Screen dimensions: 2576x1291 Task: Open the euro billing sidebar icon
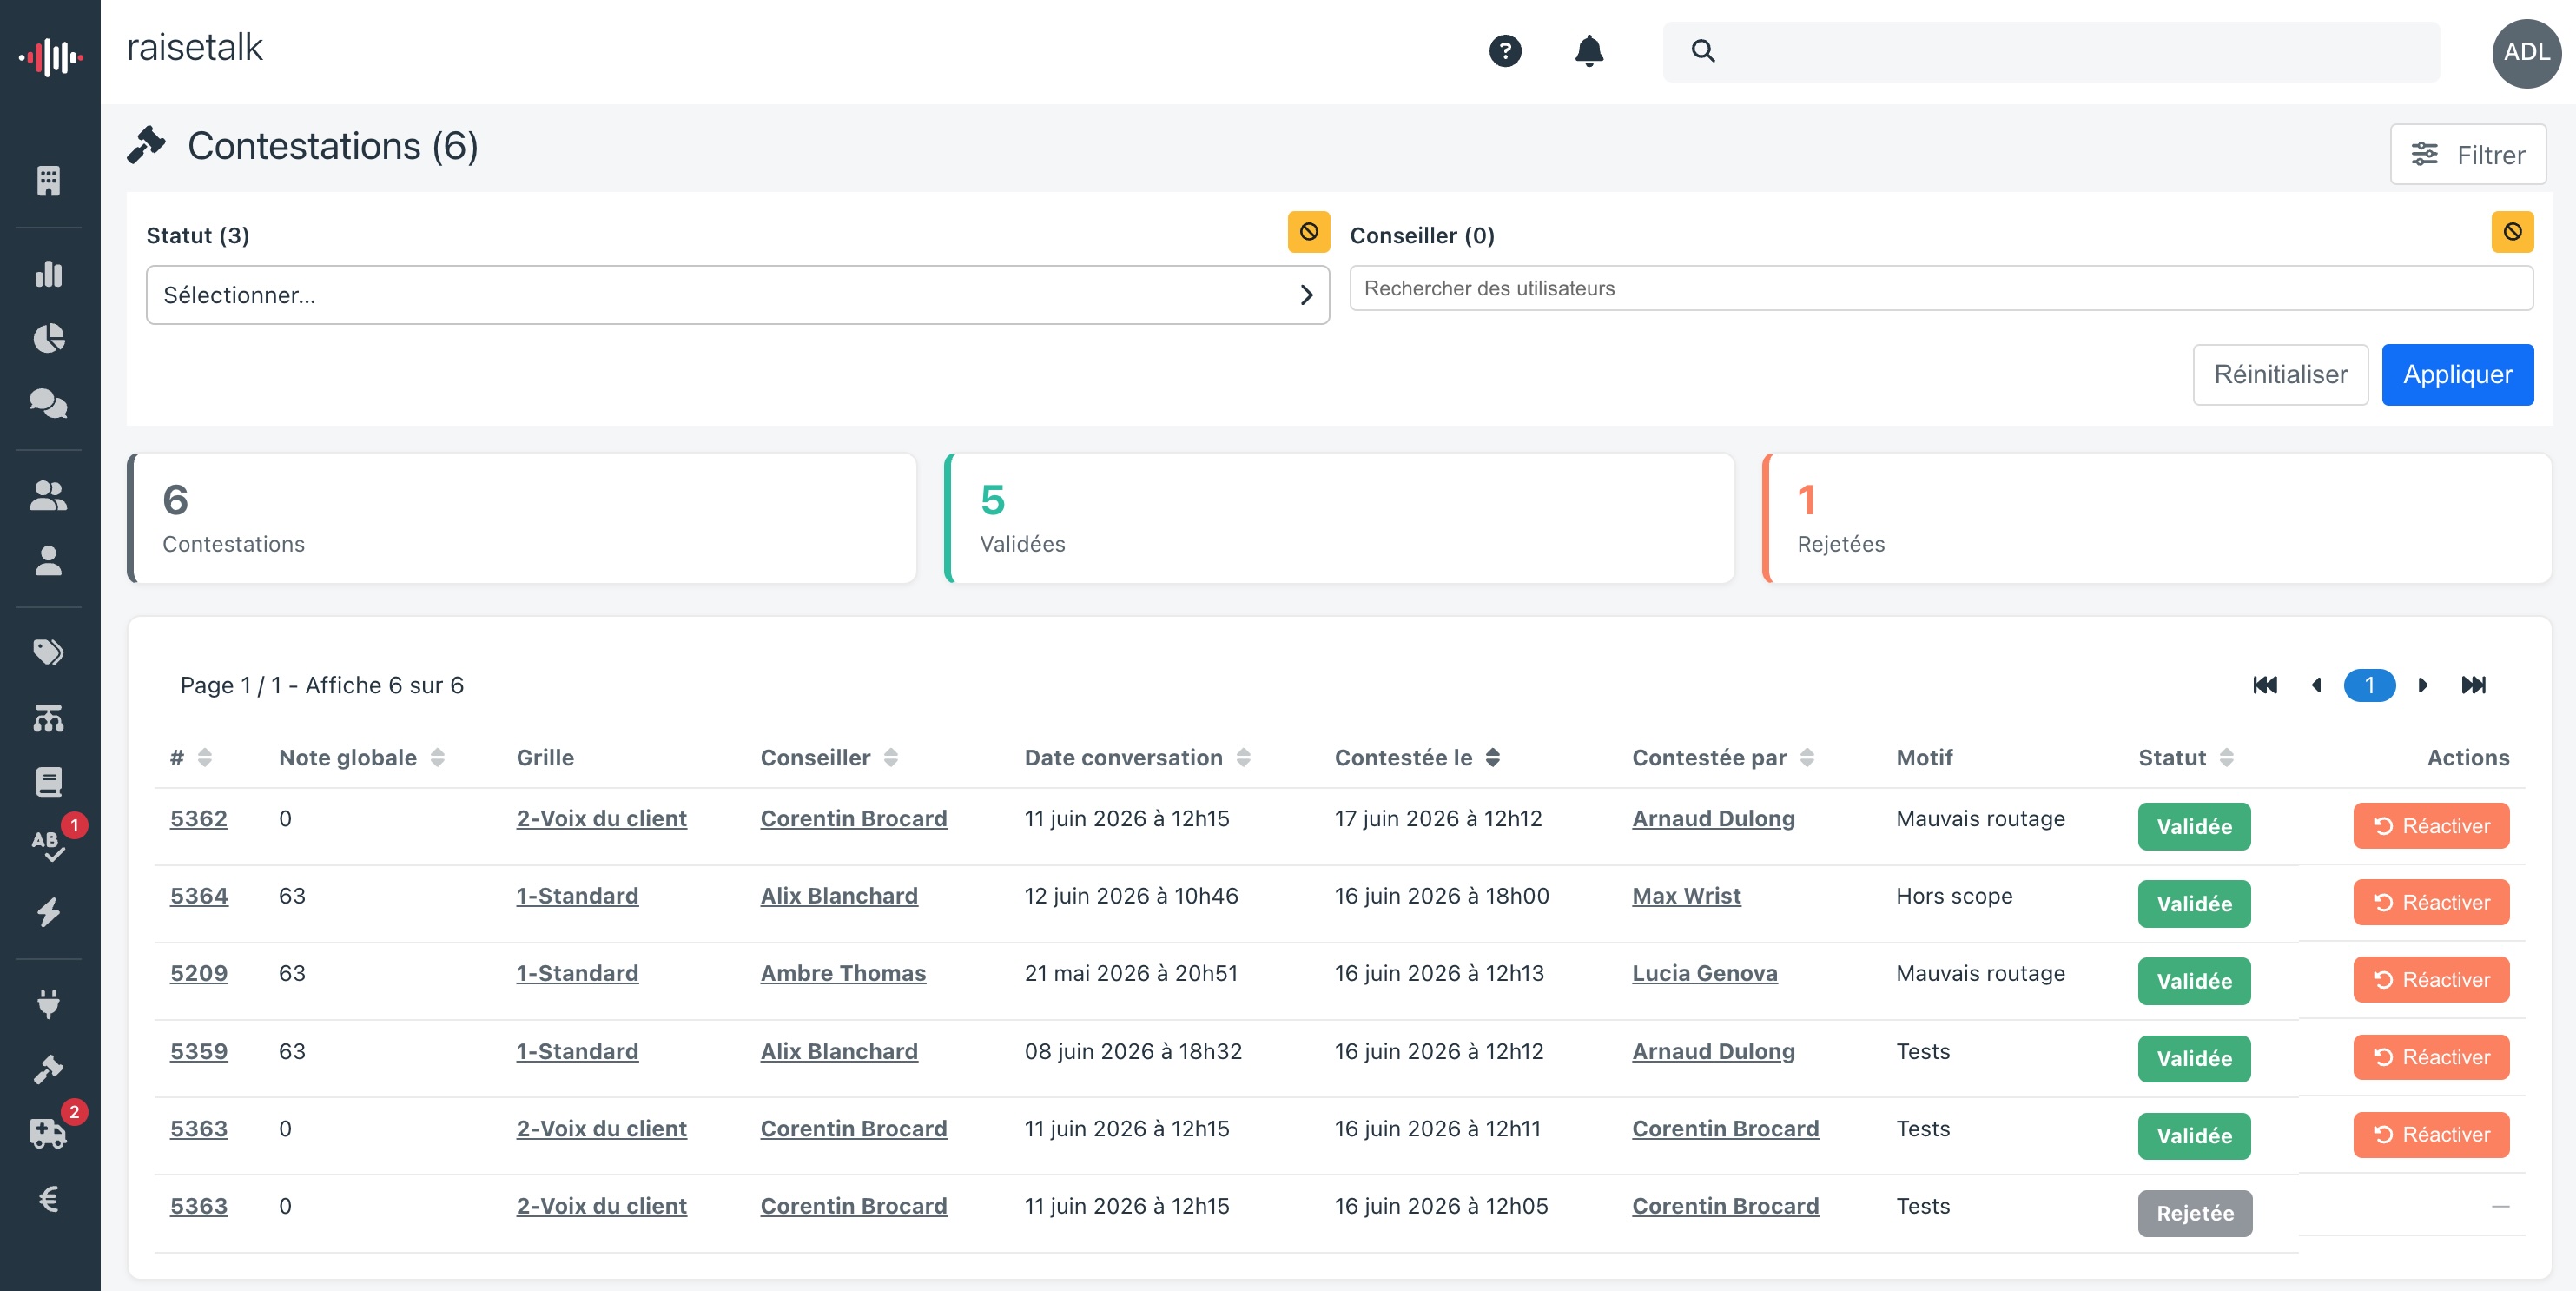click(x=48, y=1198)
